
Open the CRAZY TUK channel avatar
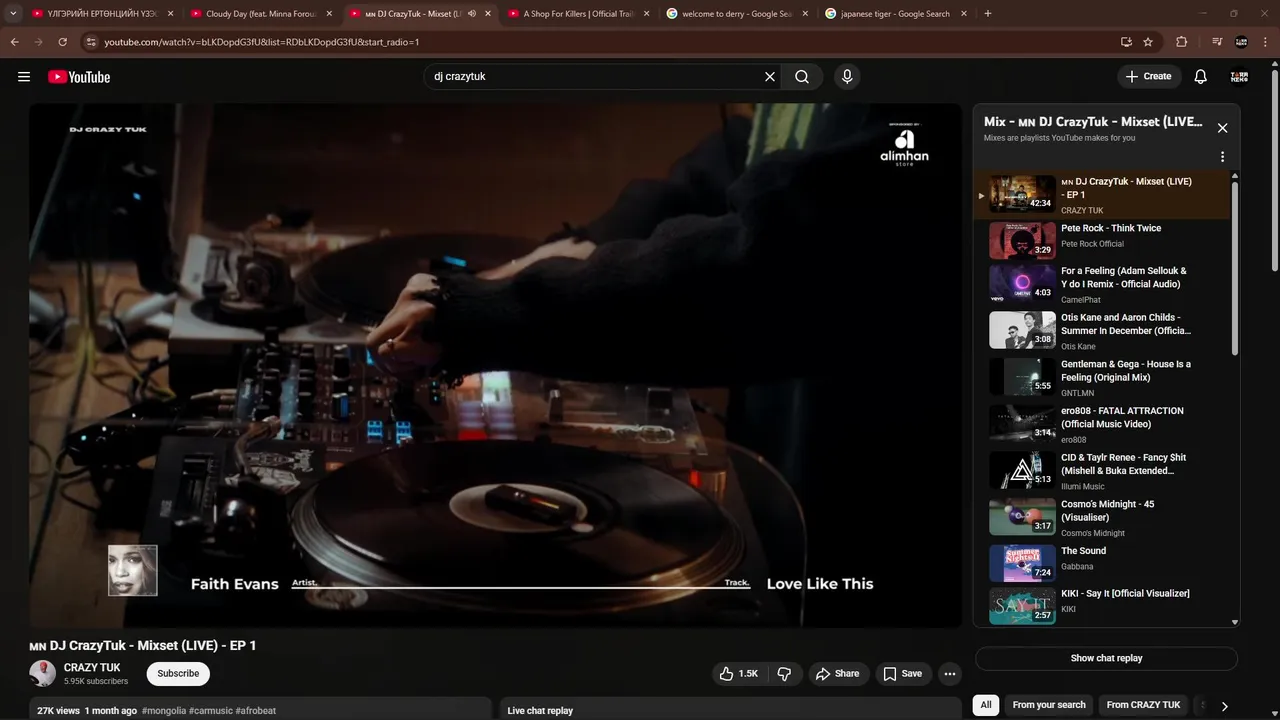click(x=42, y=674)
